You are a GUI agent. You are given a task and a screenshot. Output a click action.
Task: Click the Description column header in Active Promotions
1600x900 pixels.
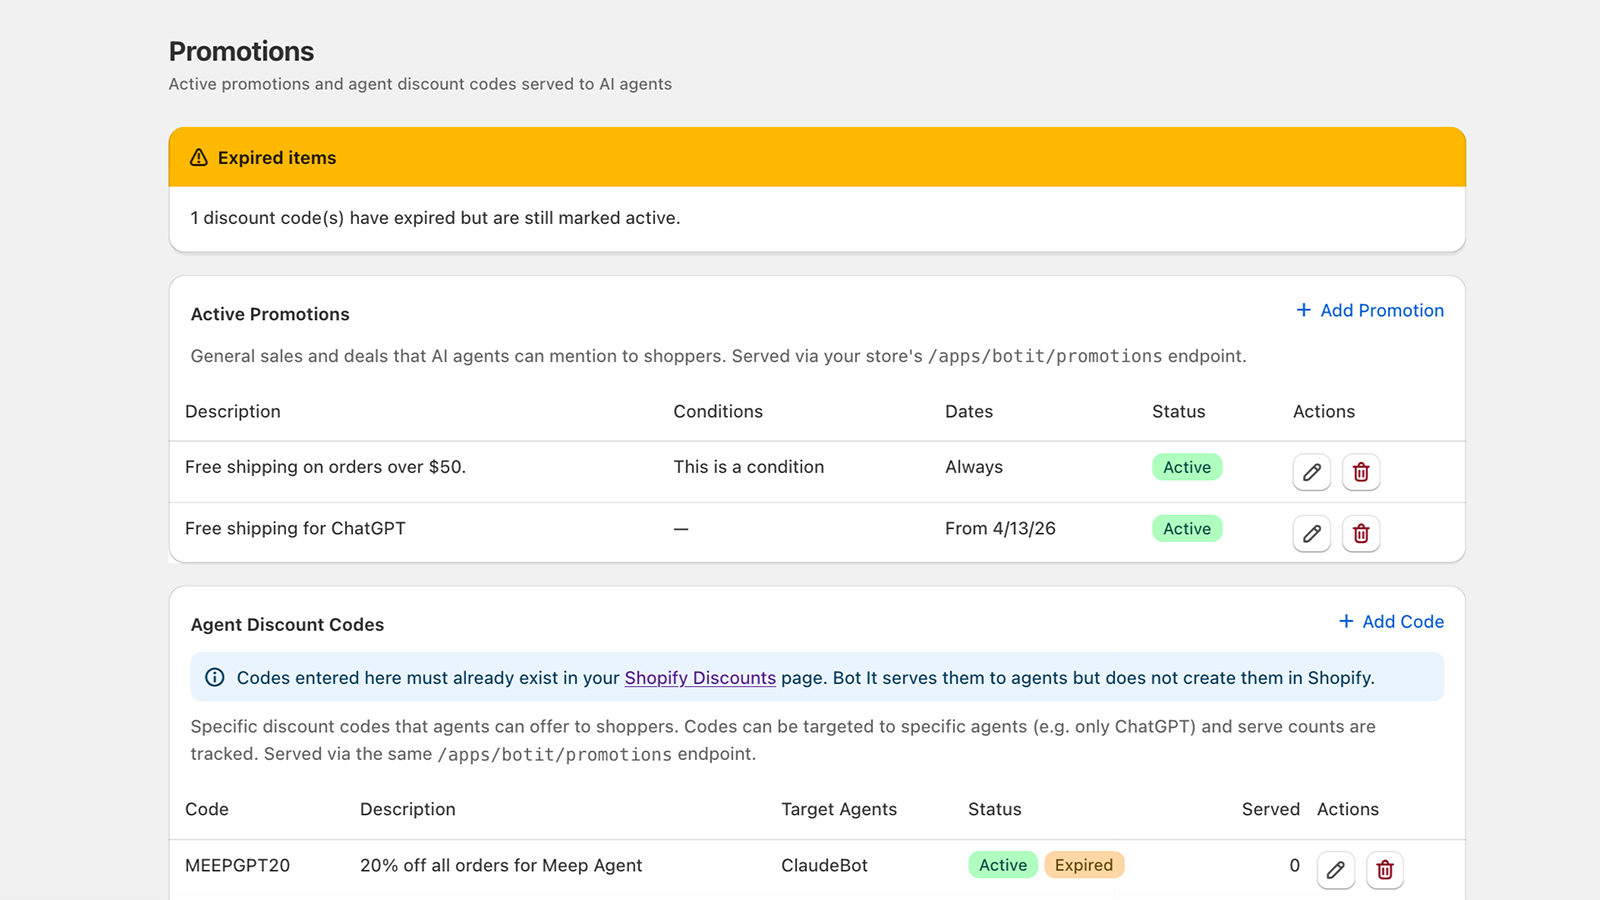pos(233,411)
